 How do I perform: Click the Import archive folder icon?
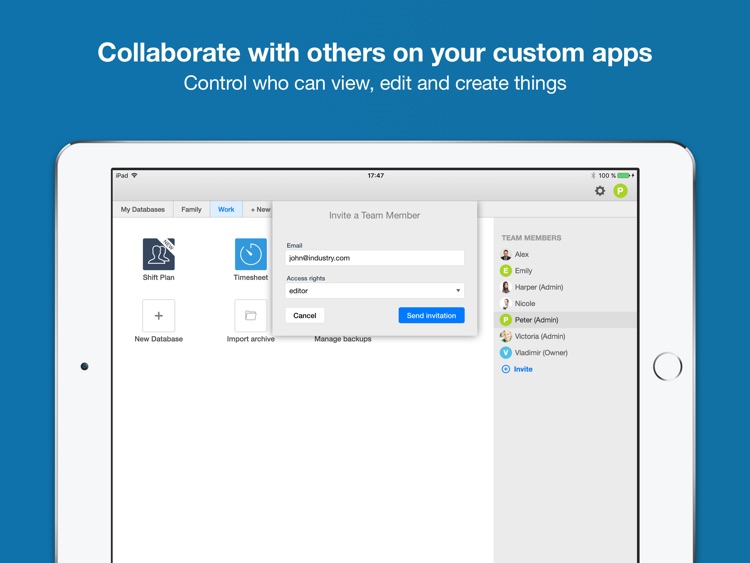click(250, 316)
